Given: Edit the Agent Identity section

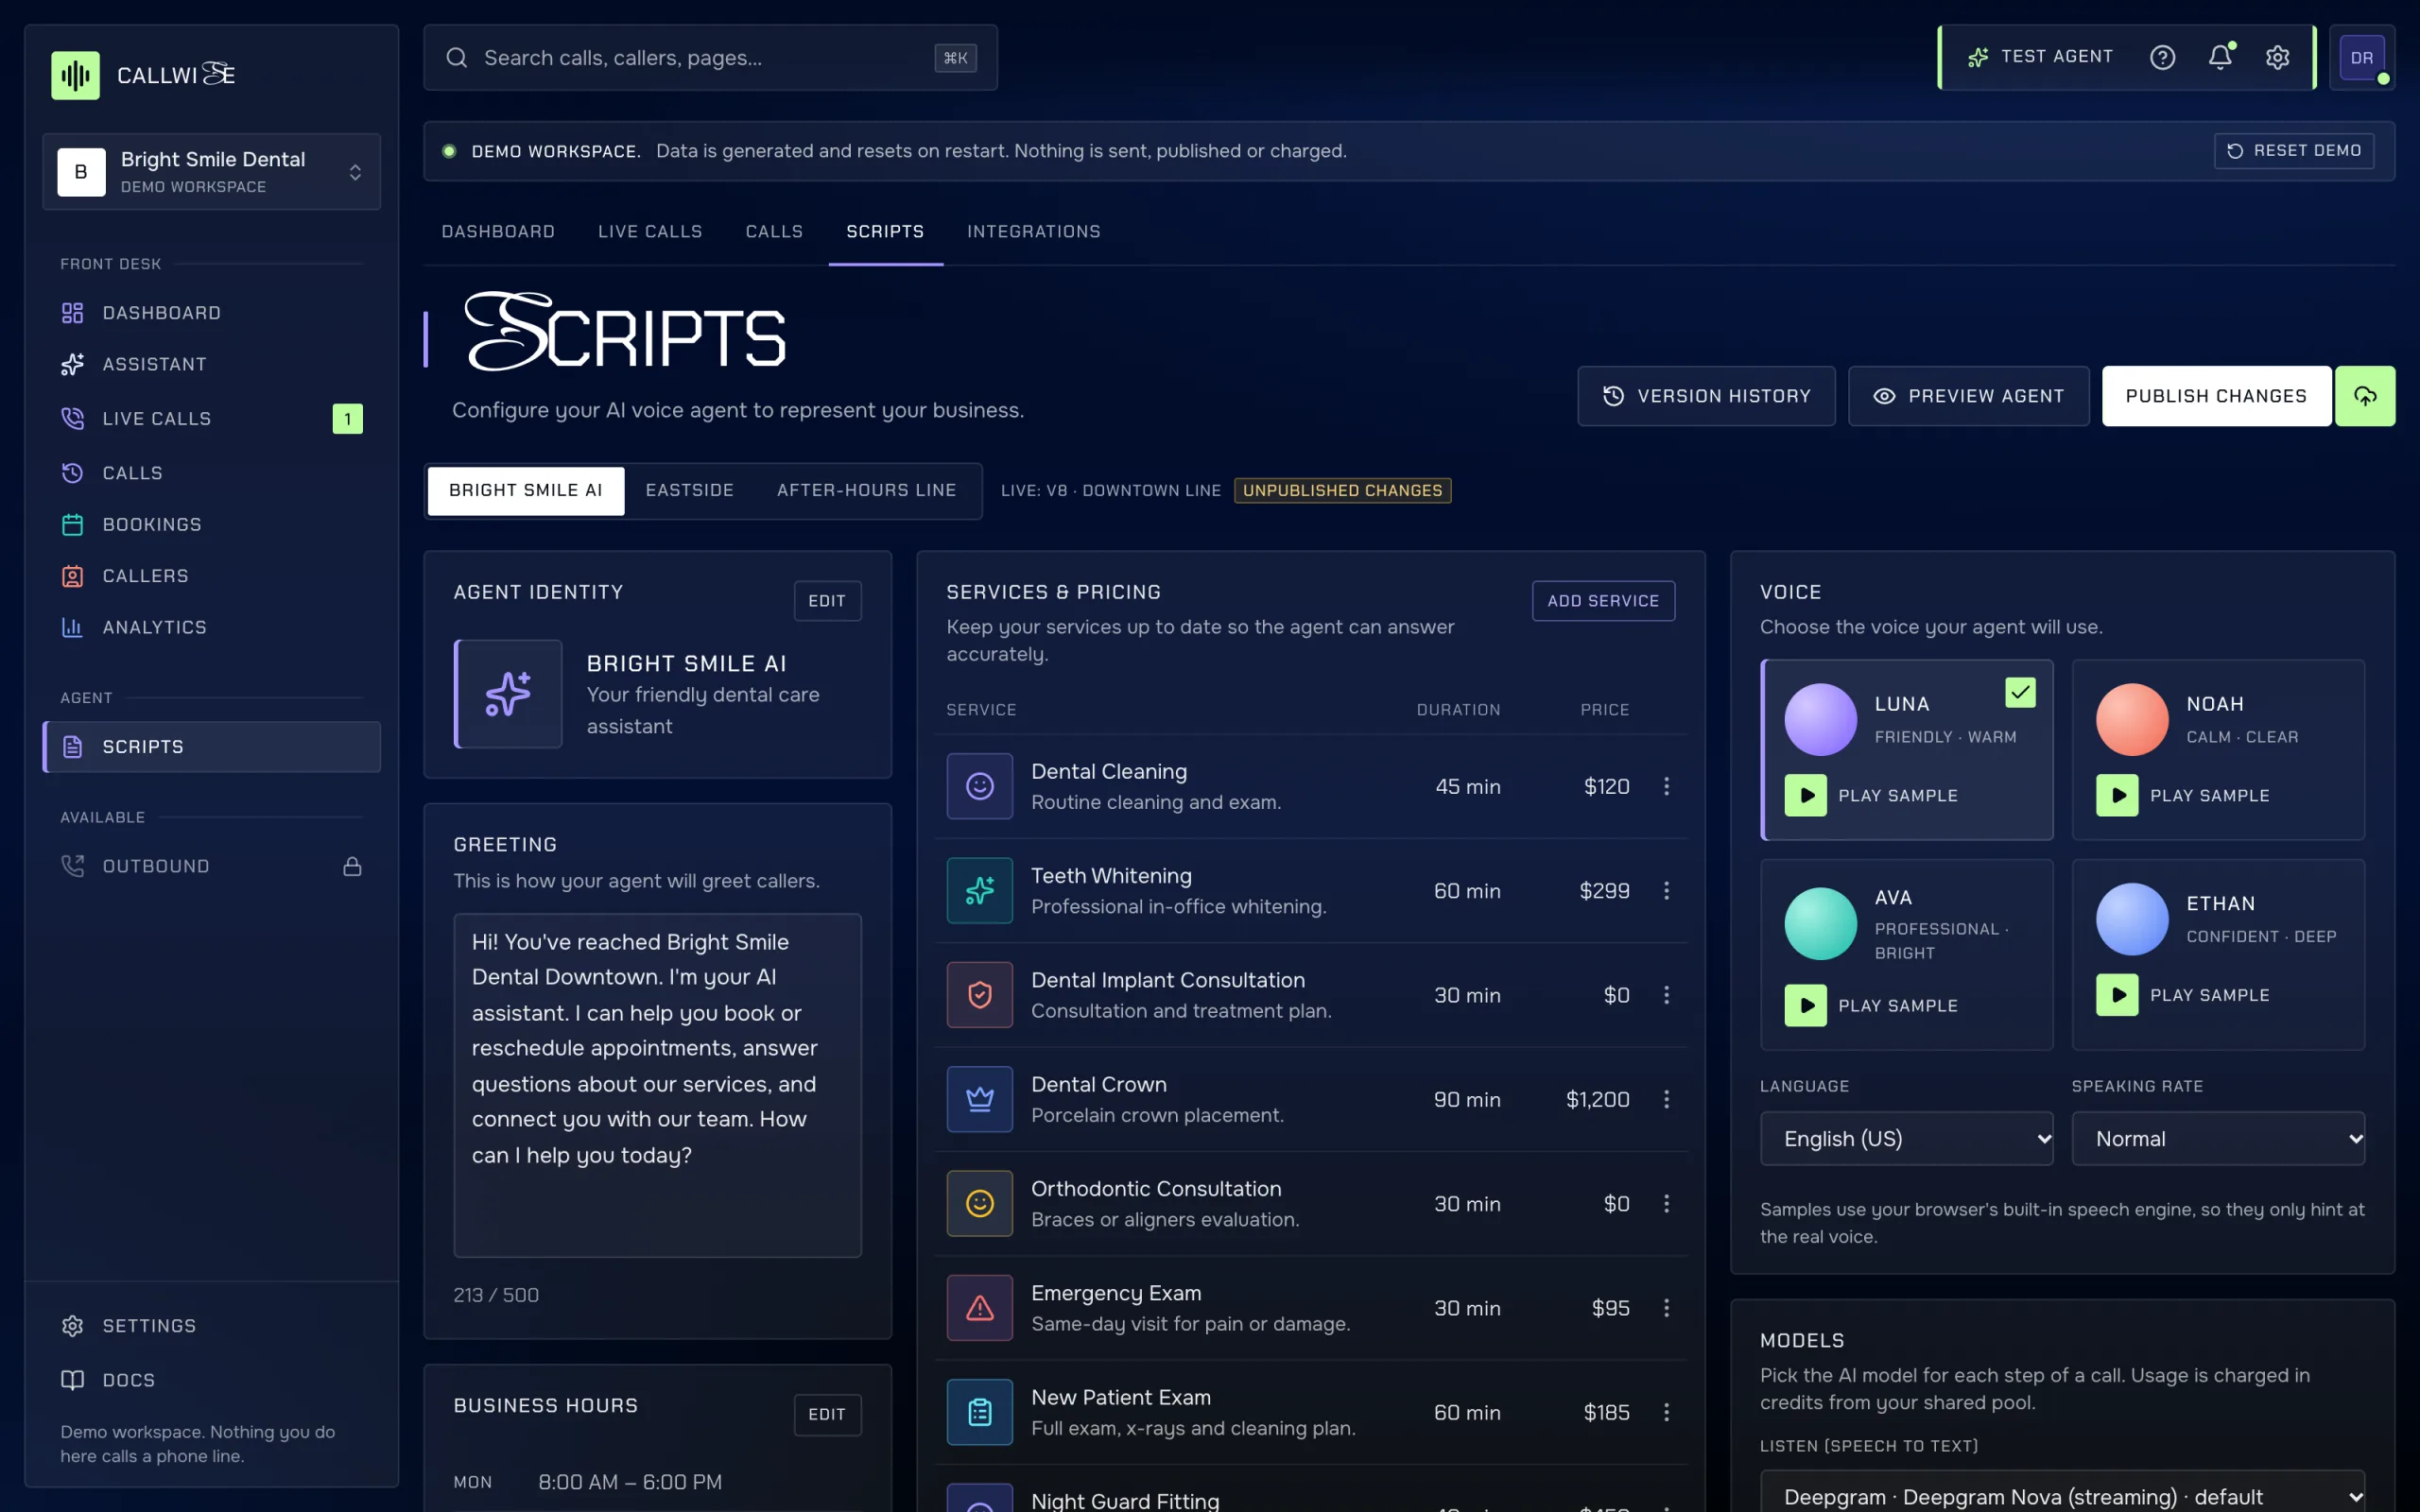Looking at the screenshot, I should pos(827,601).
